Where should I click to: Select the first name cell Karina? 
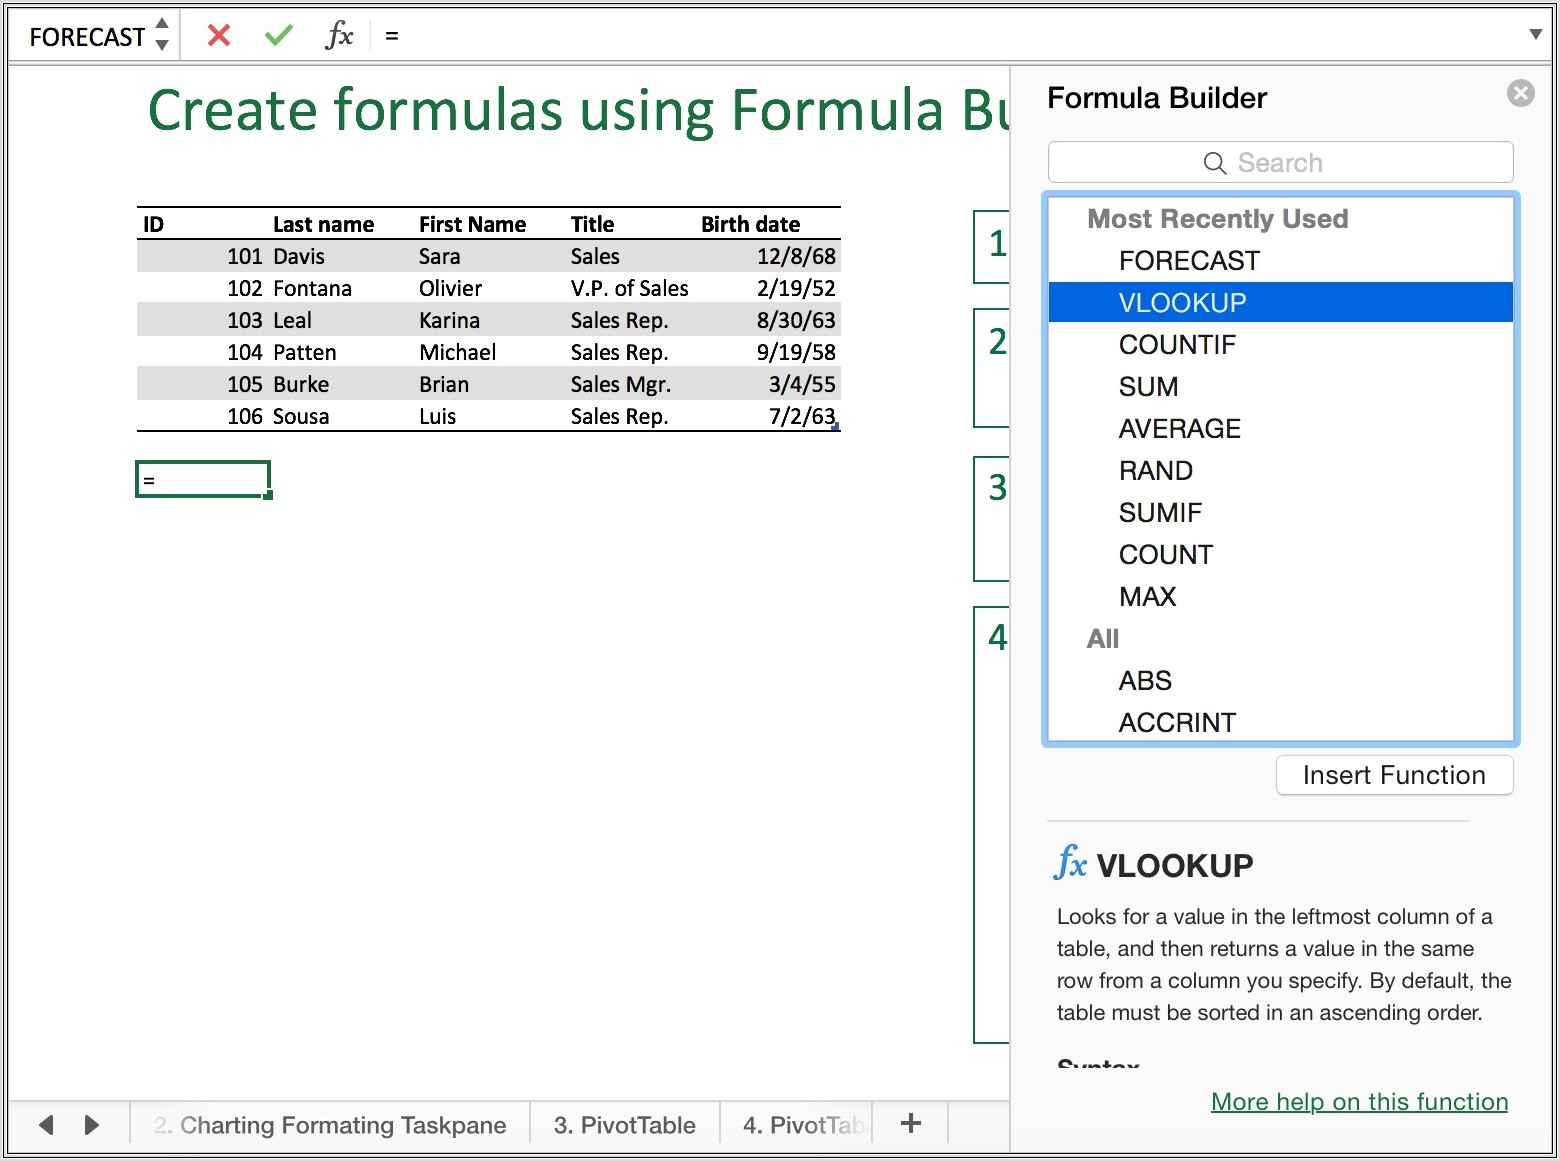point(449,320)
